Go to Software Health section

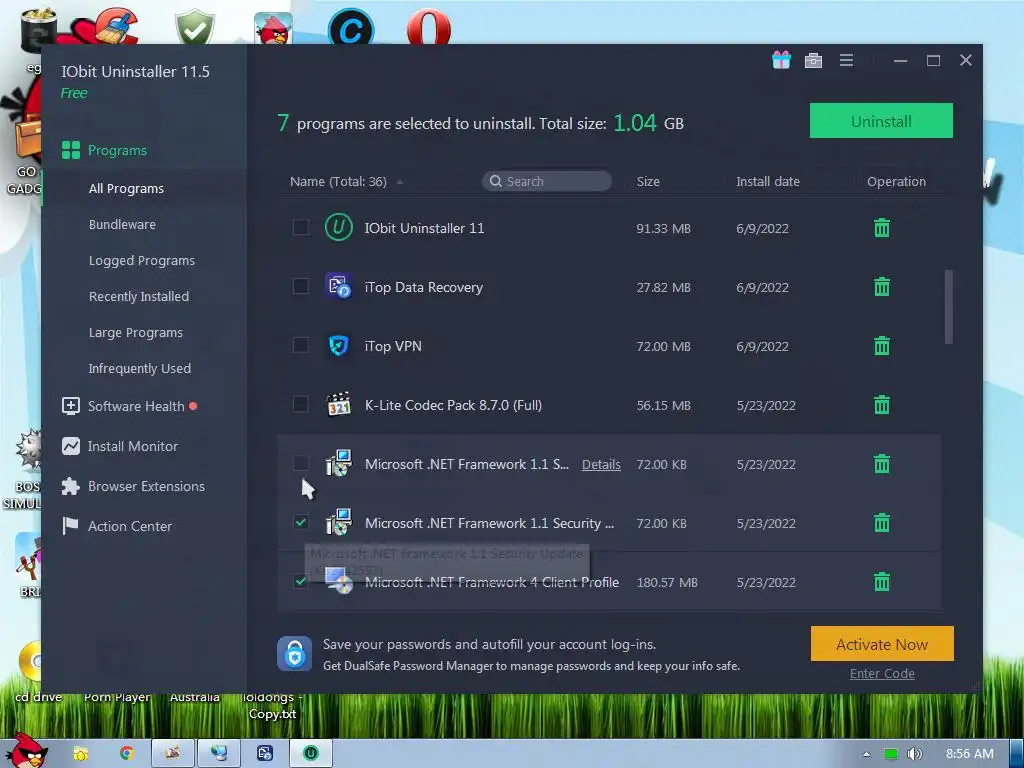click(136, 406)
